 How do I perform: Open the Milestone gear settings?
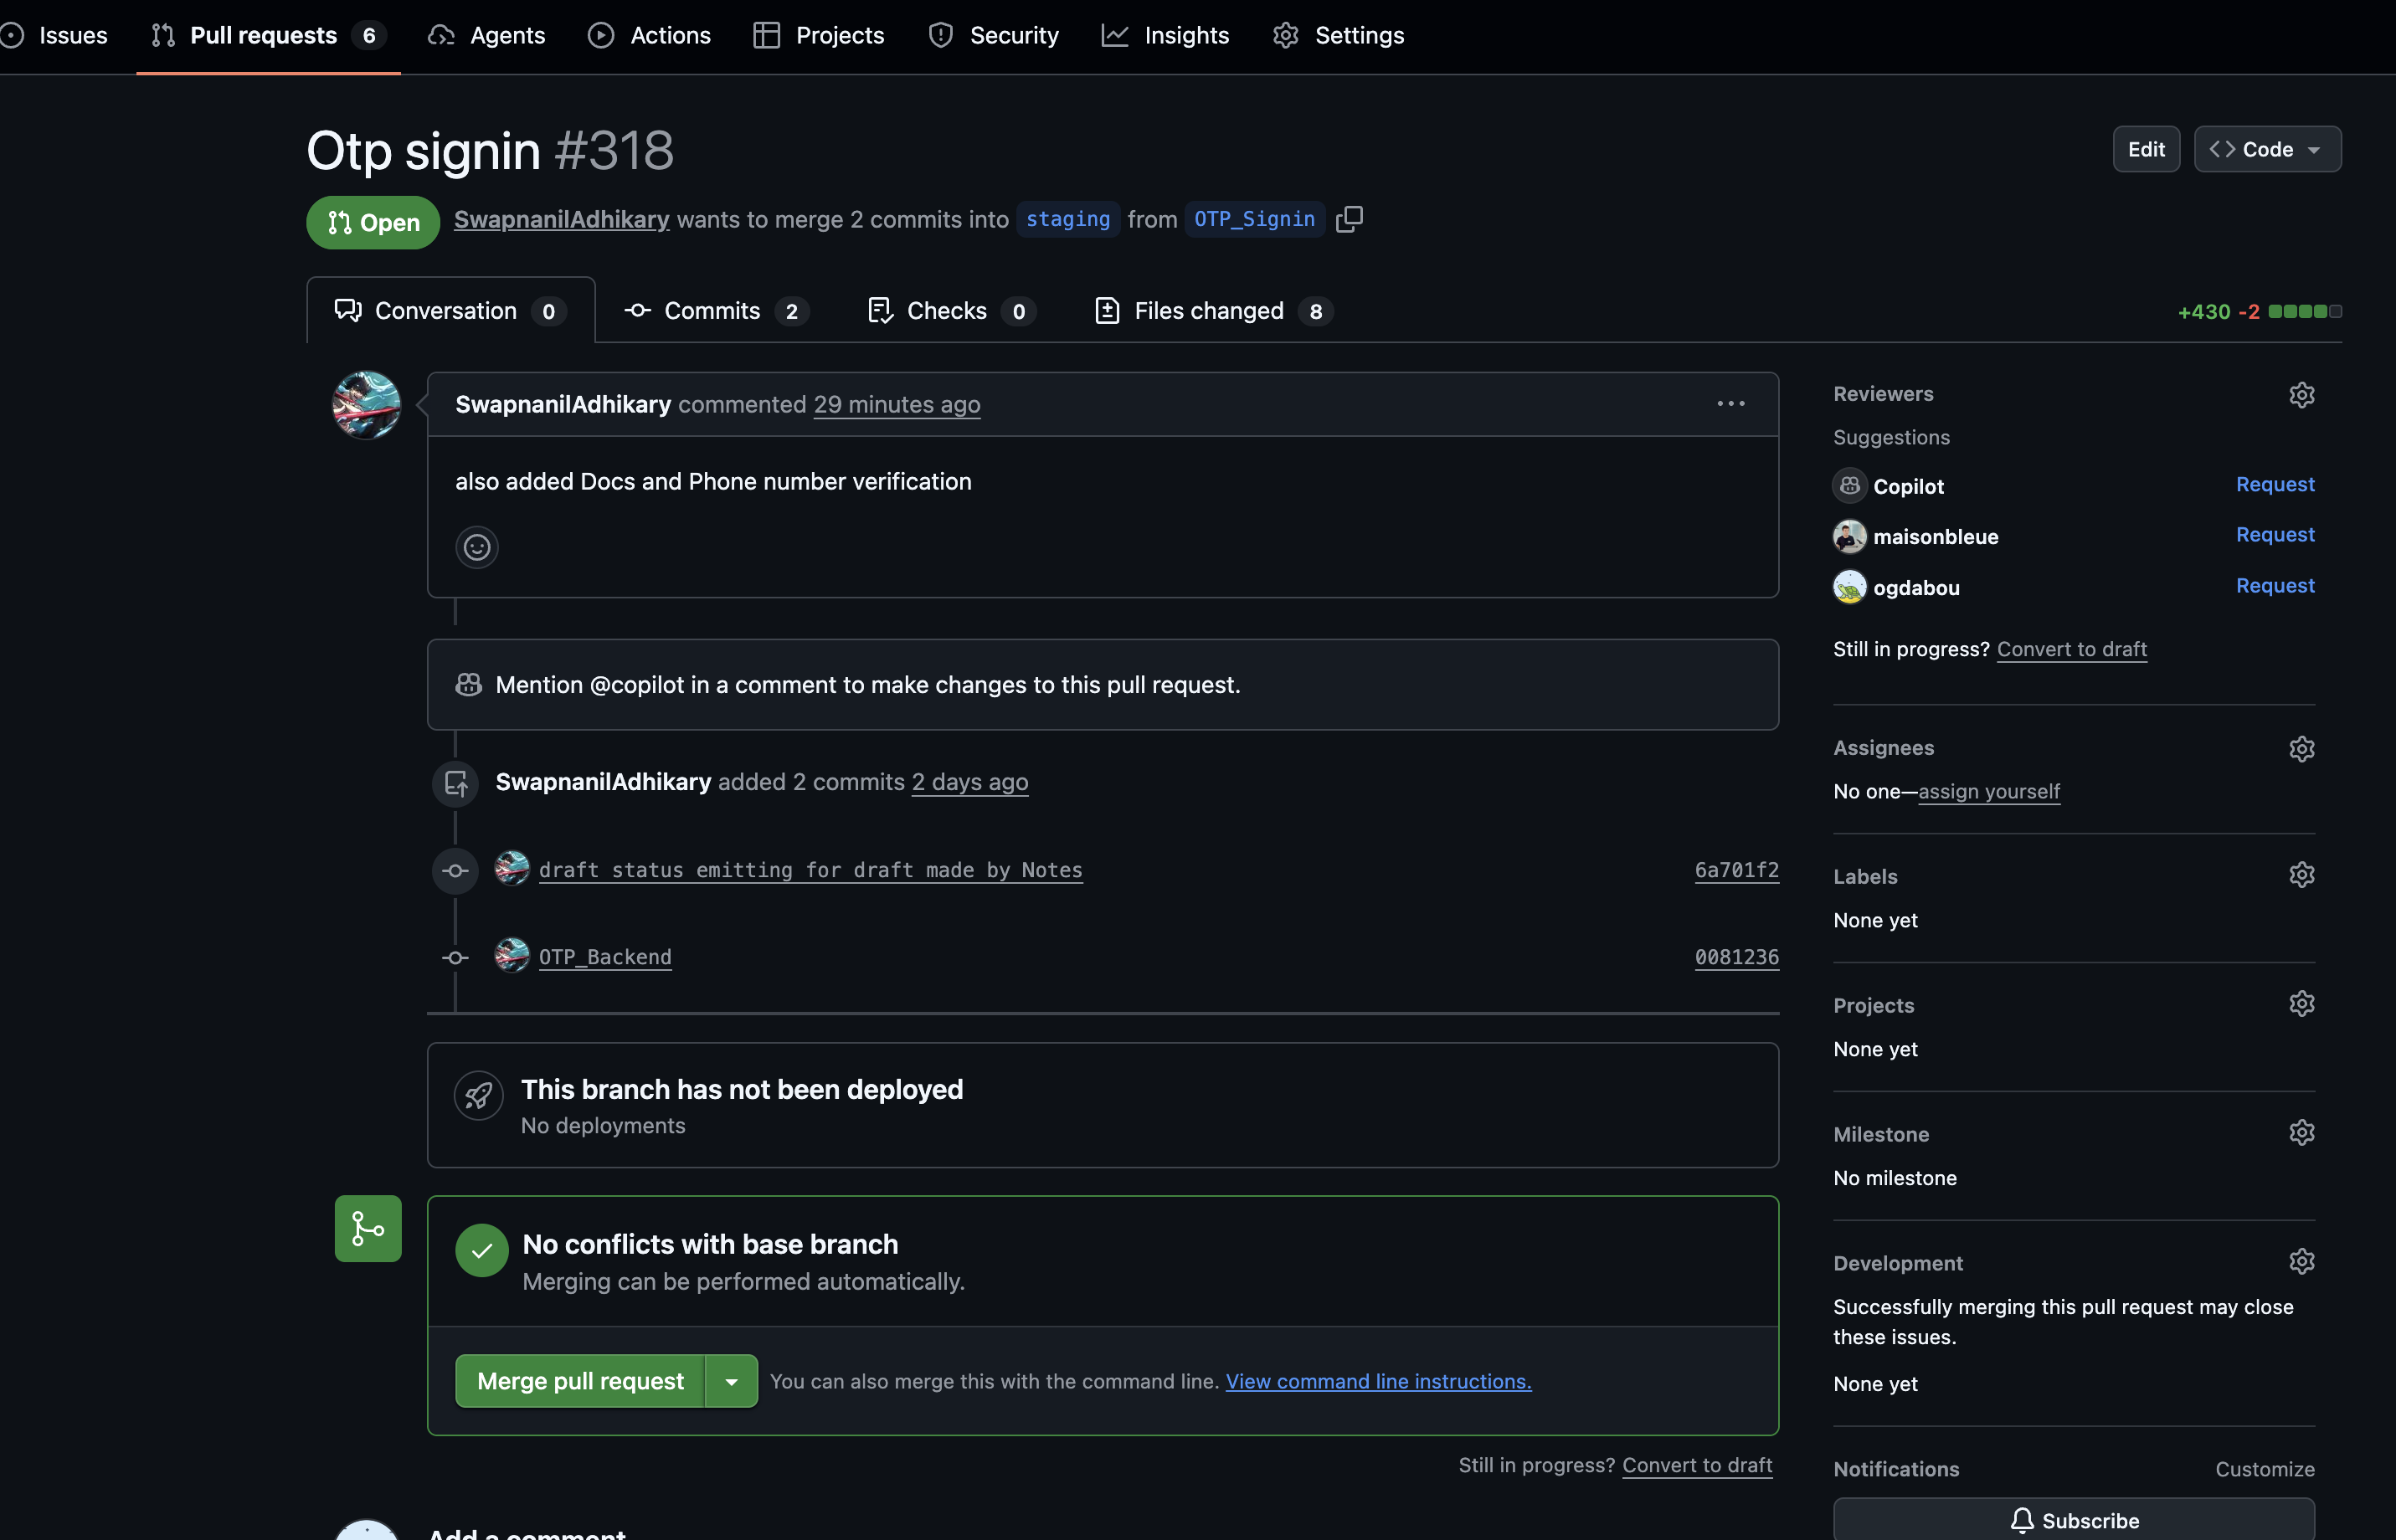(x=2301, y=1133)
